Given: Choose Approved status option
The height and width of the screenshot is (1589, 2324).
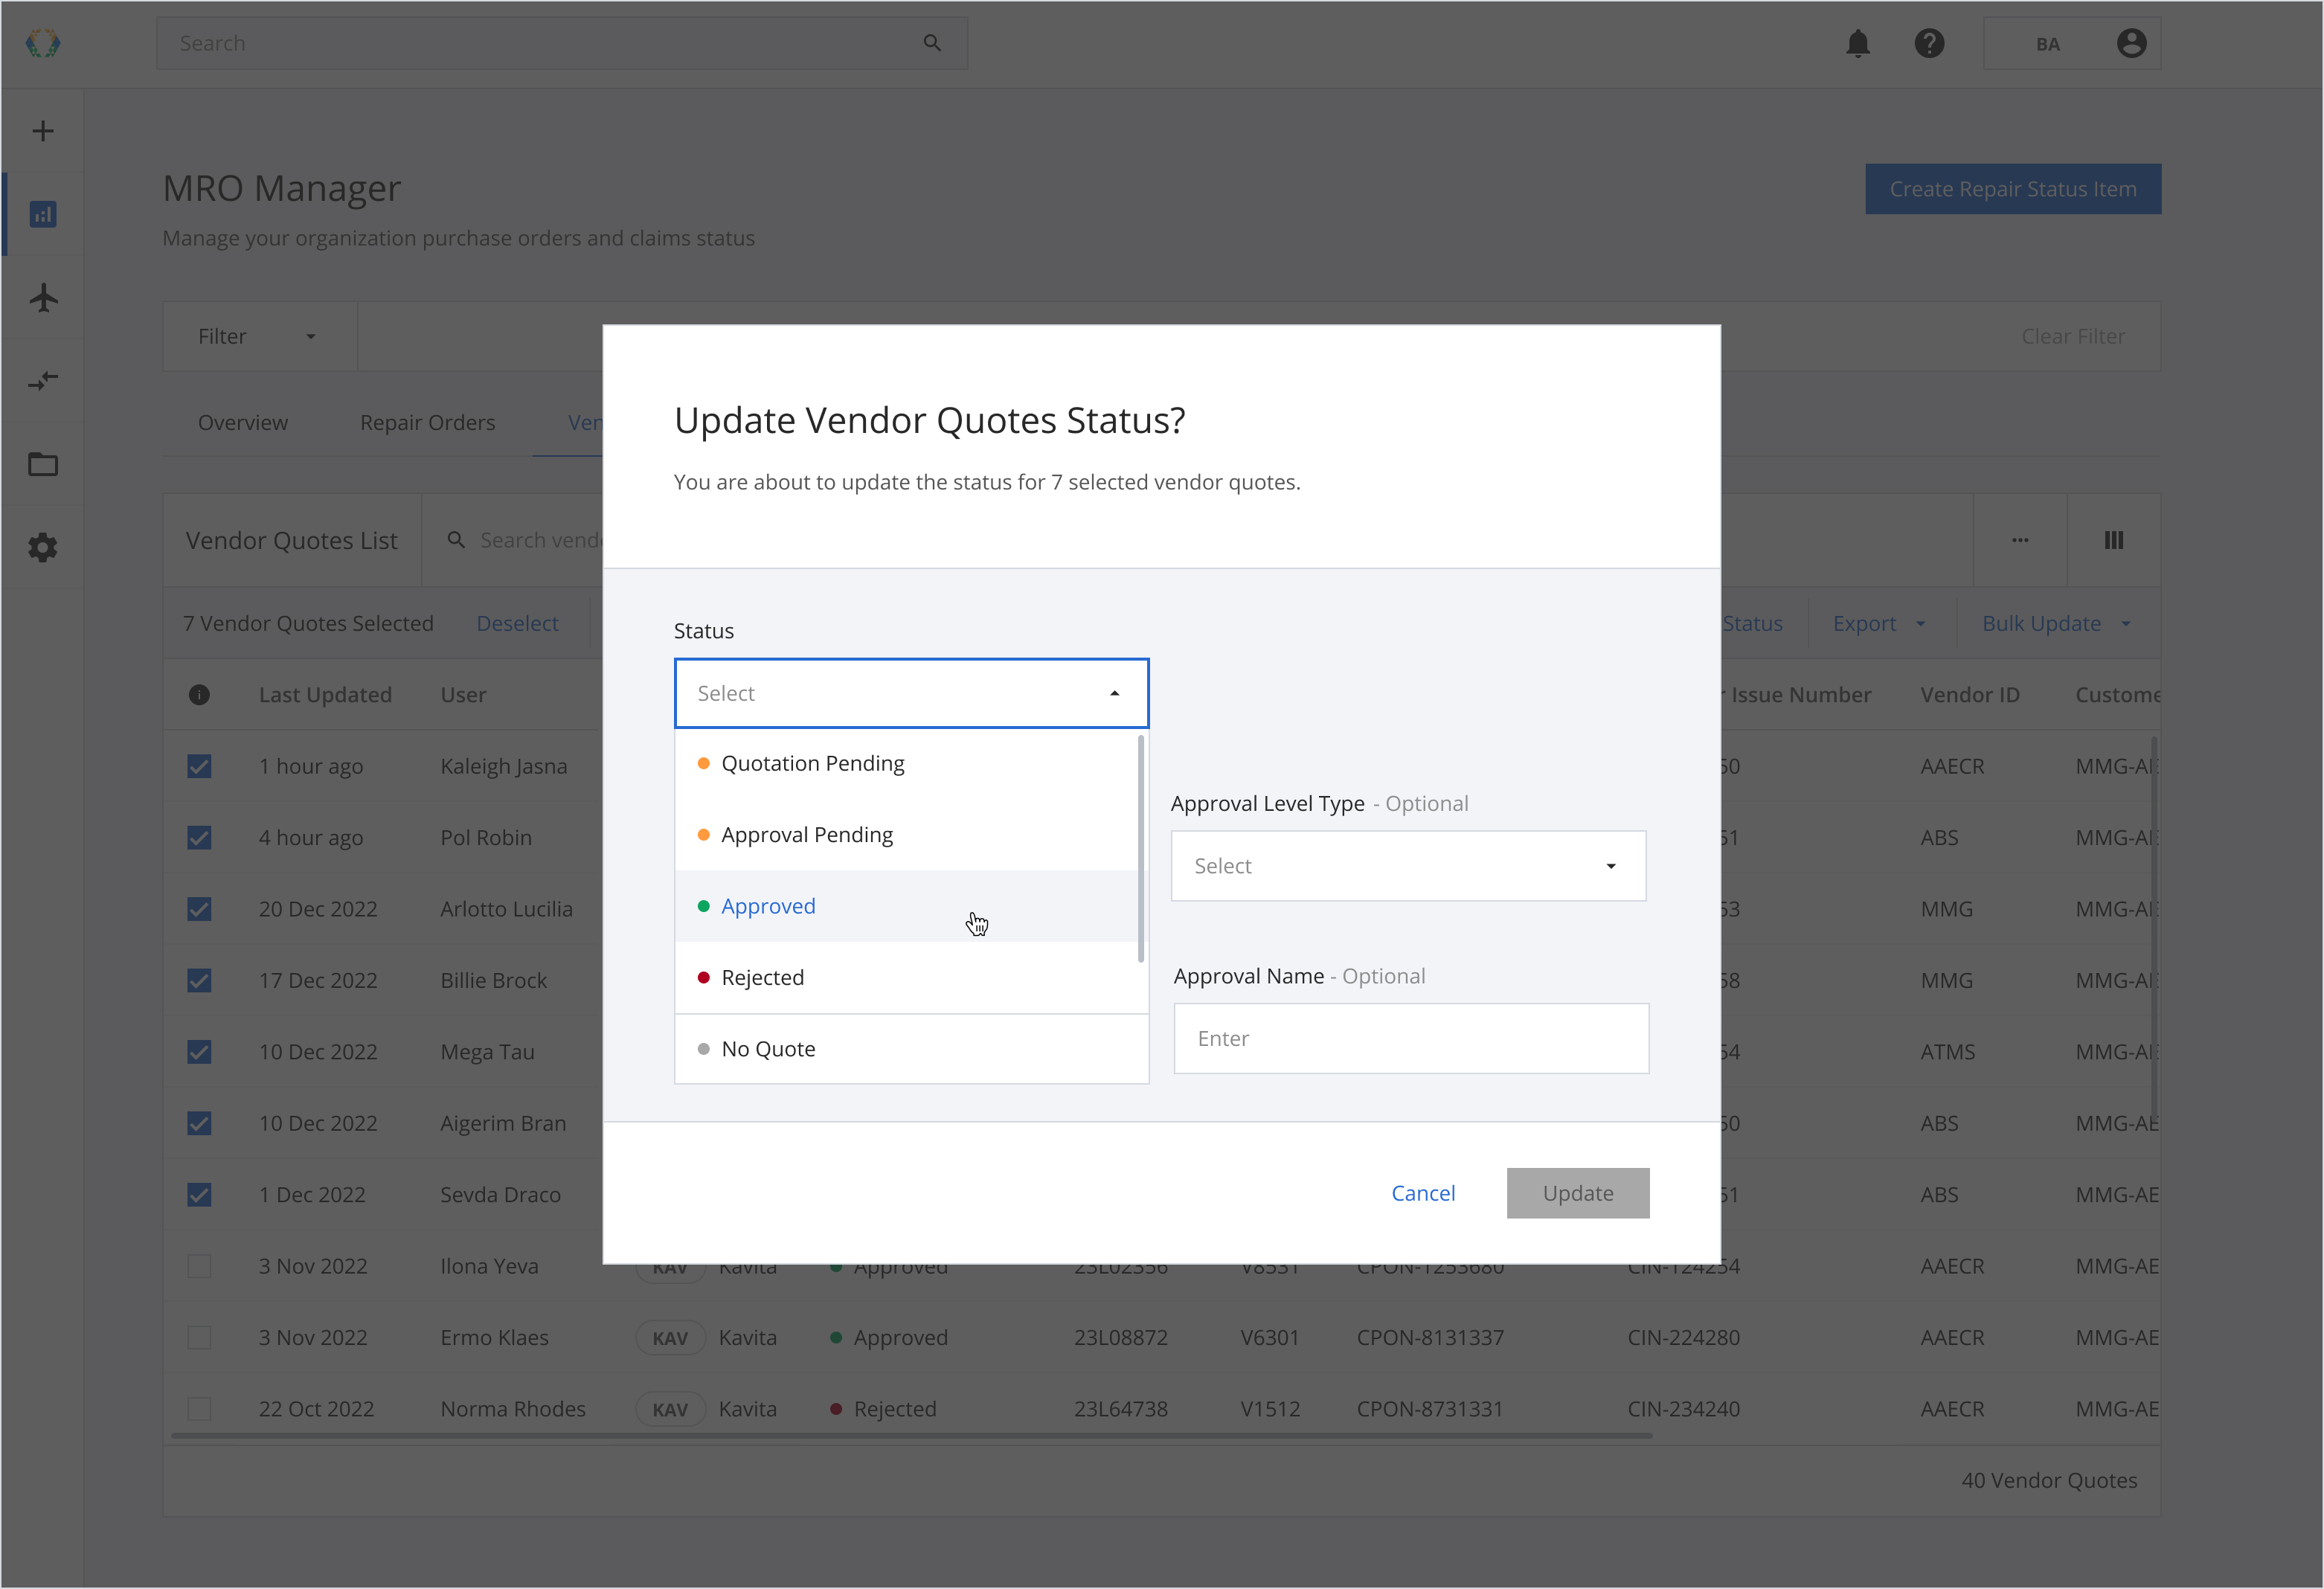Looking at the screenshot, I should click(907, 906).
